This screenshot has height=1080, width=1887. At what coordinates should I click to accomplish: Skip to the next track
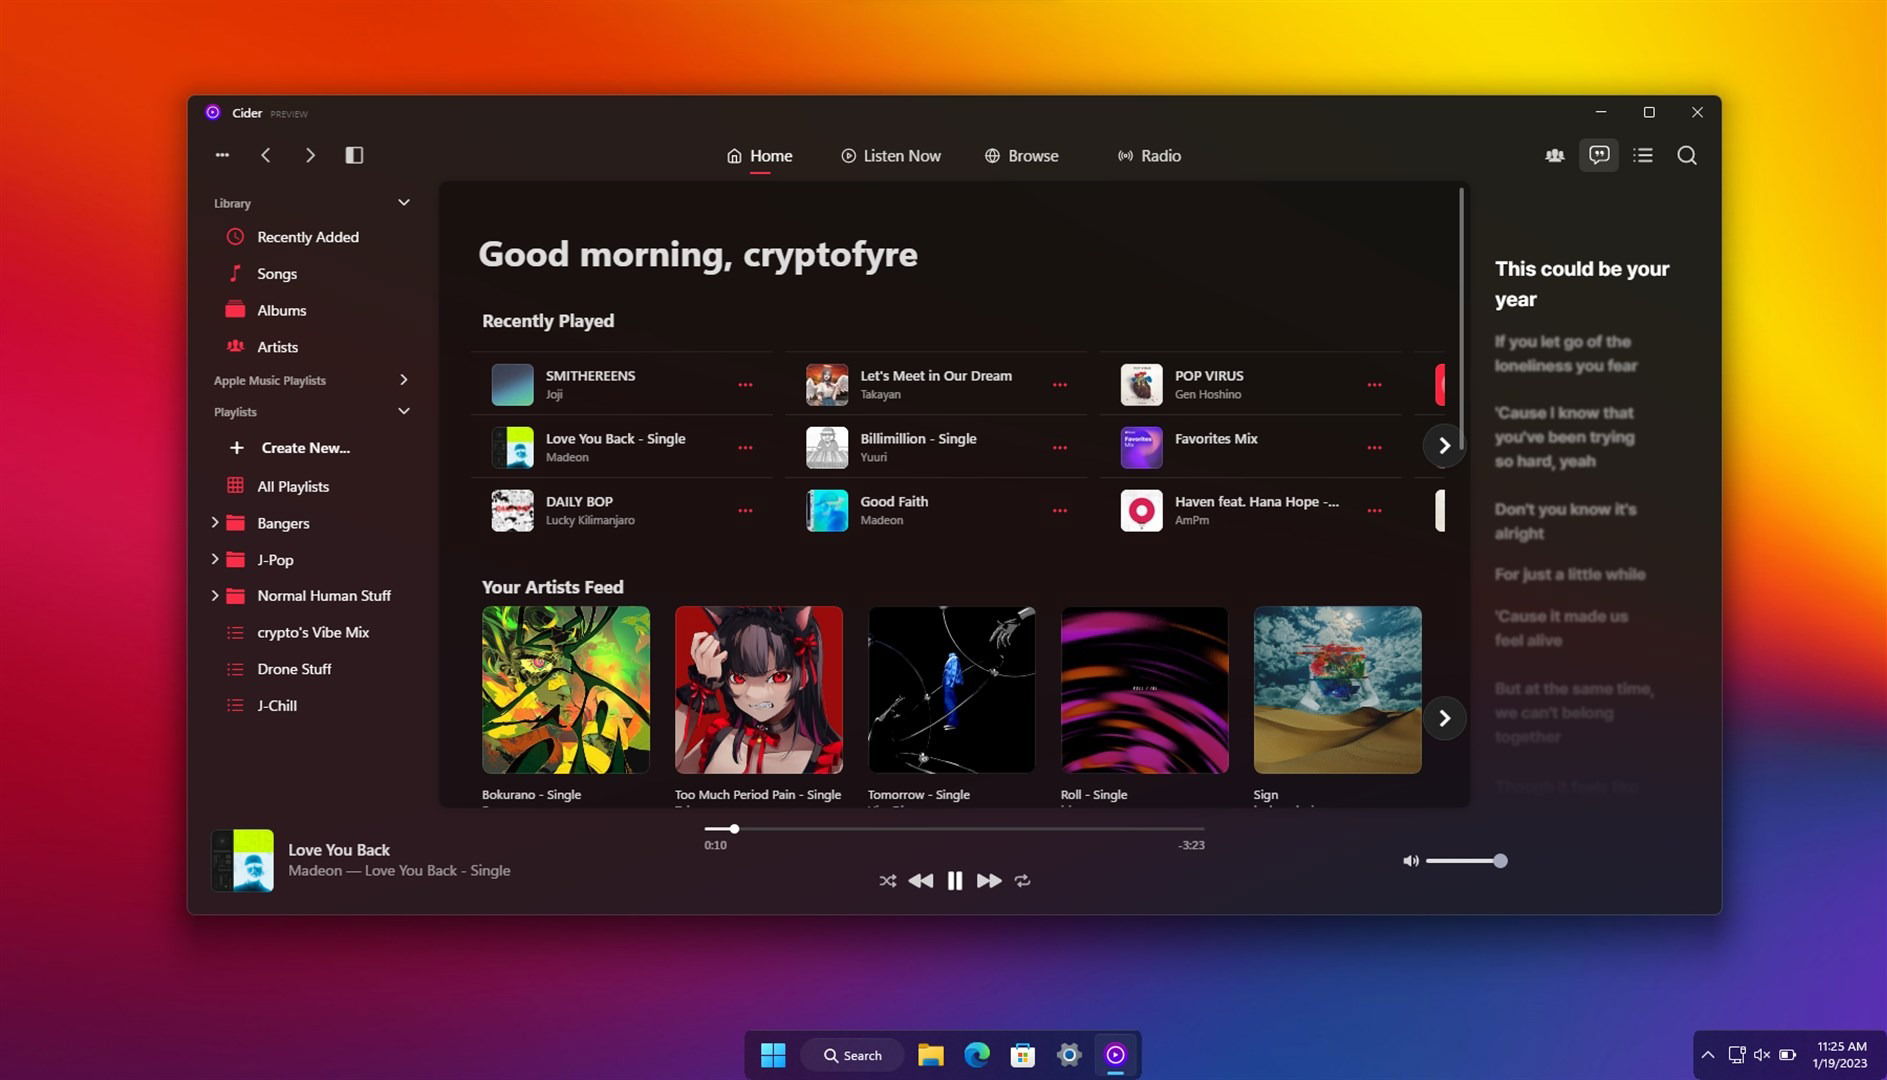click(989, 881)
